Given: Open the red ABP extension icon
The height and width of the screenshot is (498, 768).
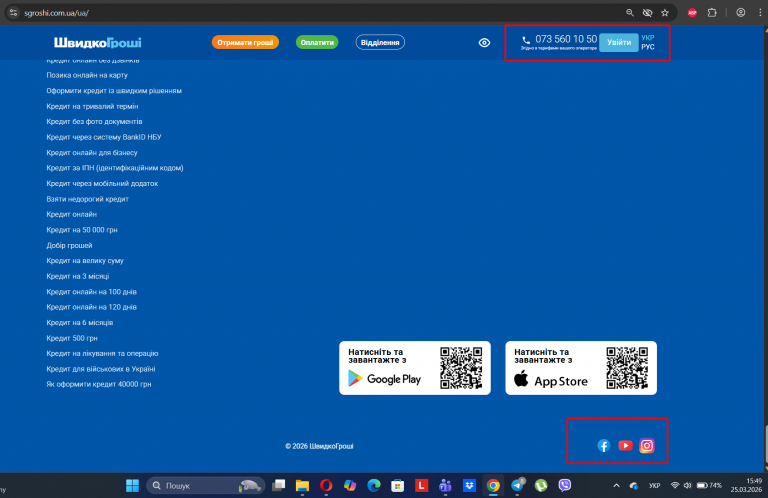Looking at the screenshot, I should (x=692, y=13).
